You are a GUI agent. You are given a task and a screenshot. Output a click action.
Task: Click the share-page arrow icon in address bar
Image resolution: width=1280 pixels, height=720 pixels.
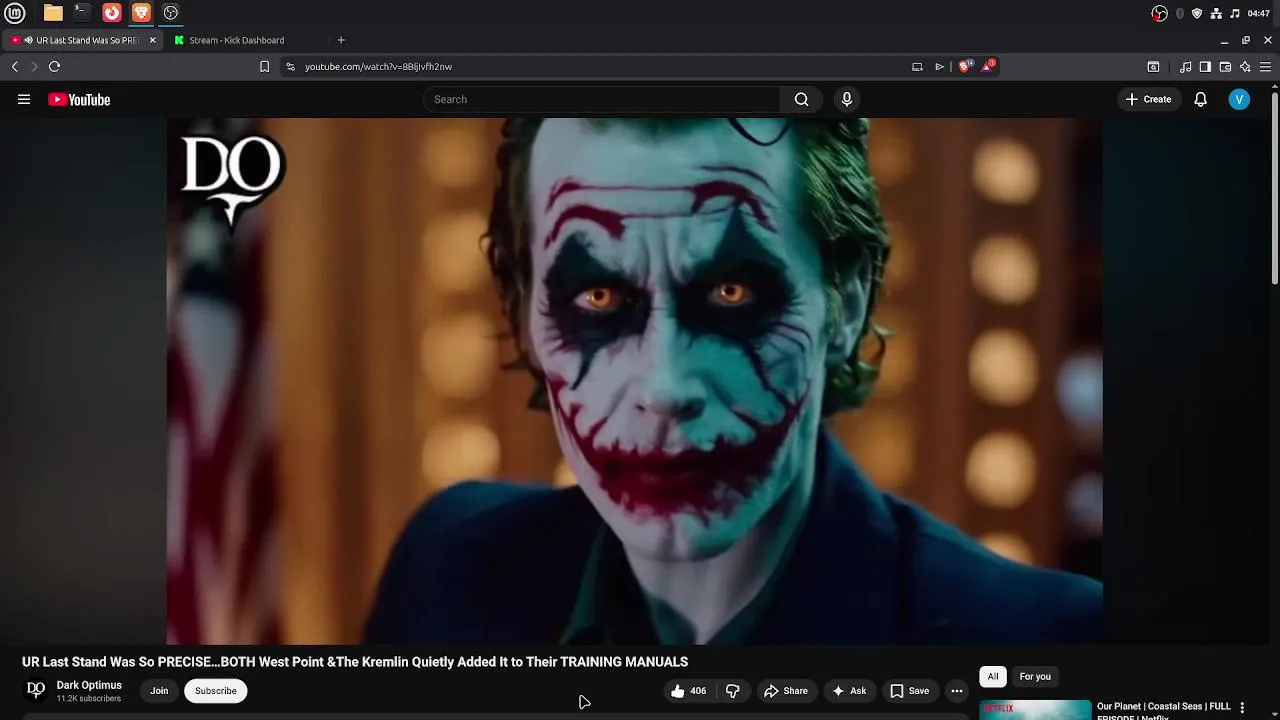940,66
